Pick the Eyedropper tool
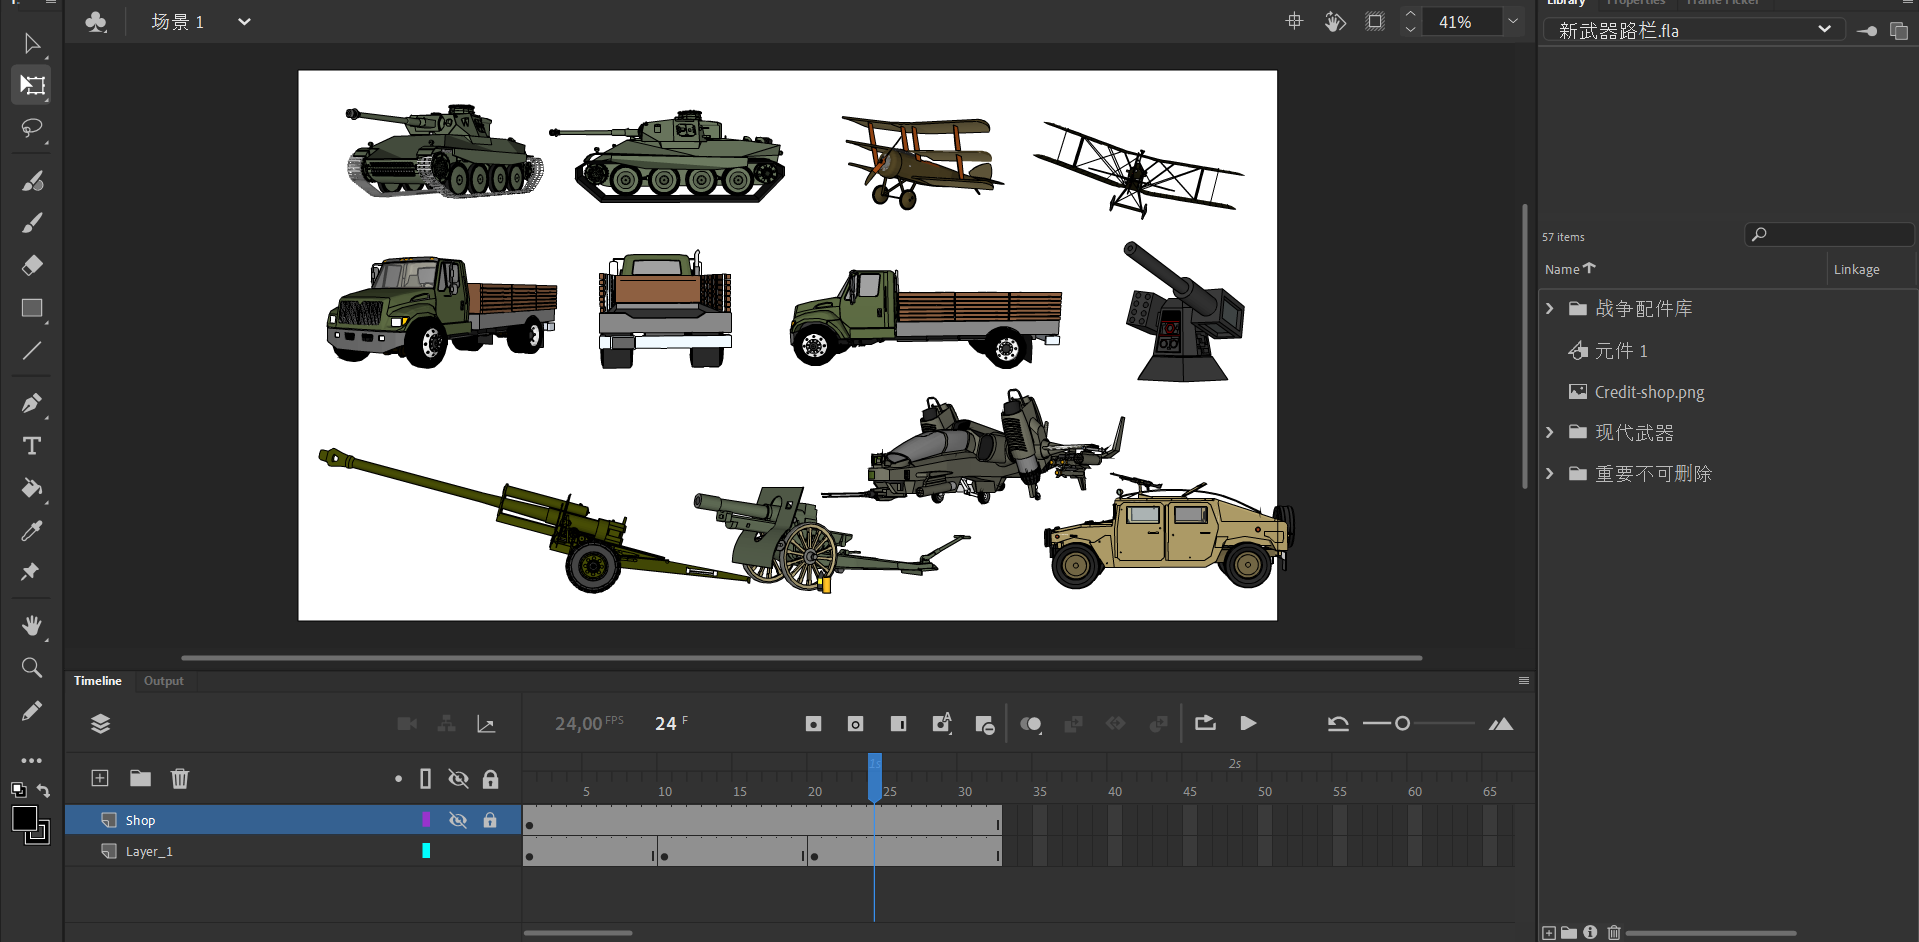The image size is (1919, 942). pyautogui.click(x=32, y=531)
